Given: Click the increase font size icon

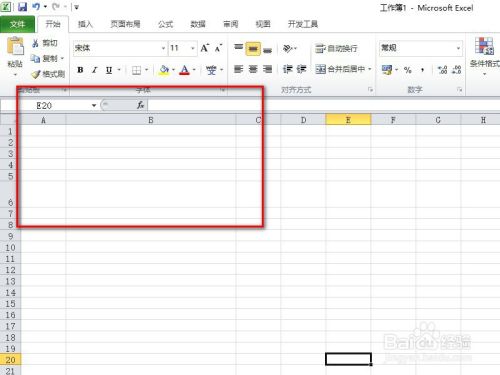Looking at the screenshot, I should [205, 48].
